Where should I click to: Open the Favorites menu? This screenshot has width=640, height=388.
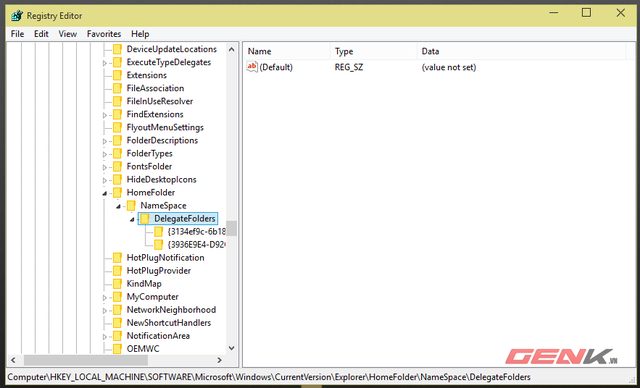coord(104,34)
